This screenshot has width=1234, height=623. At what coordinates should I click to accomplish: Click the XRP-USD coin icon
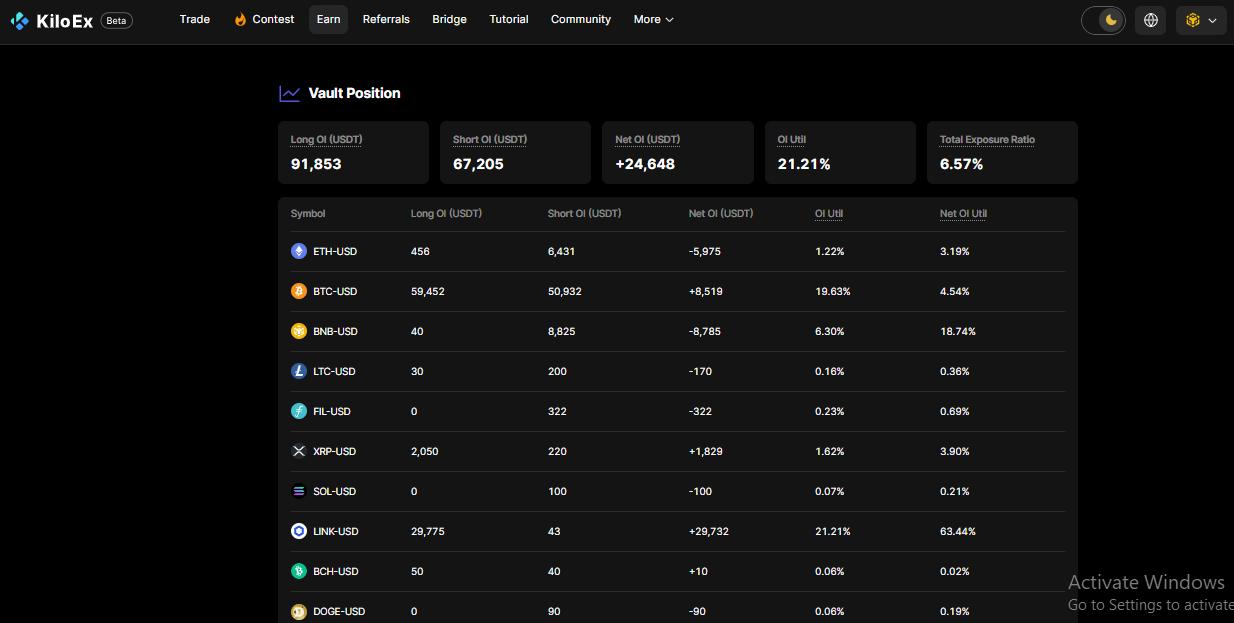298,451
